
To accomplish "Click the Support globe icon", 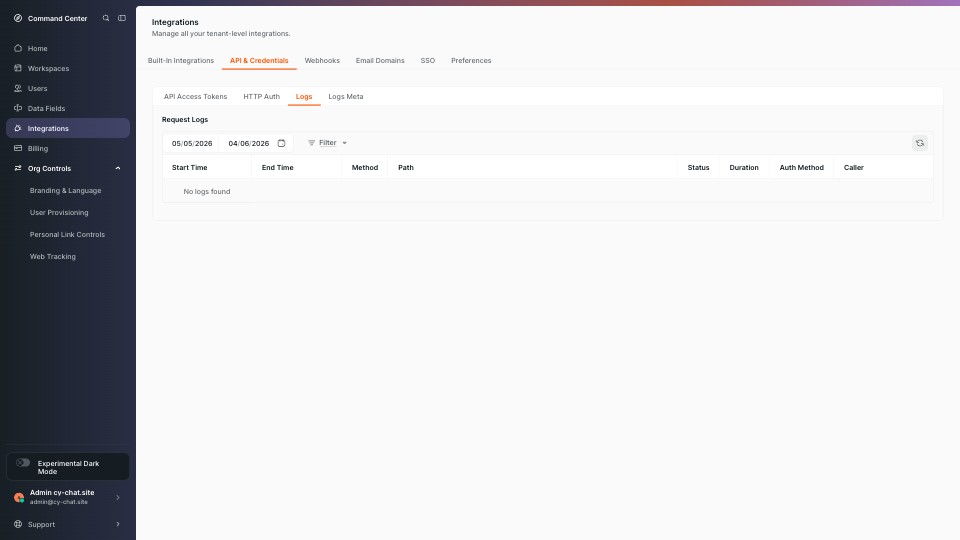I will [18, 524].
